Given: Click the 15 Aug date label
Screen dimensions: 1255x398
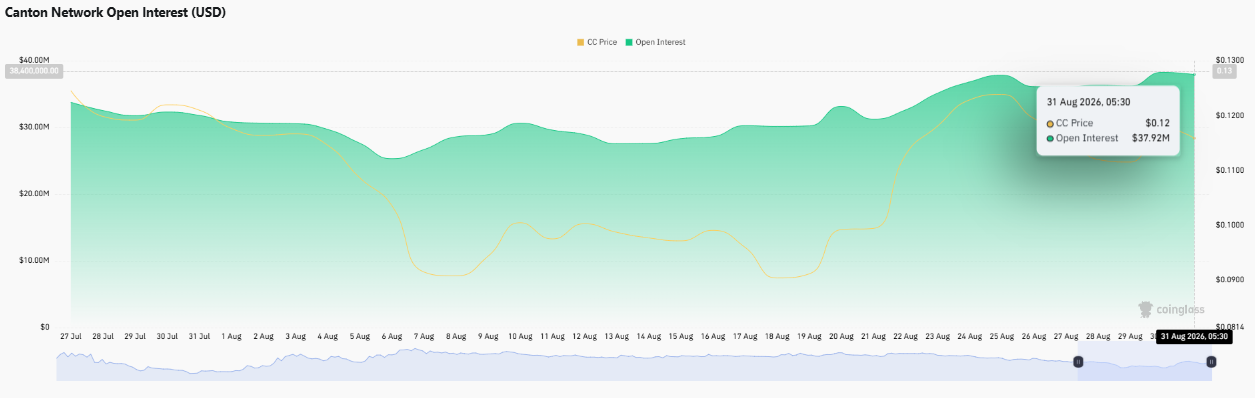Looking at the screenshot, I should (680, 337).
